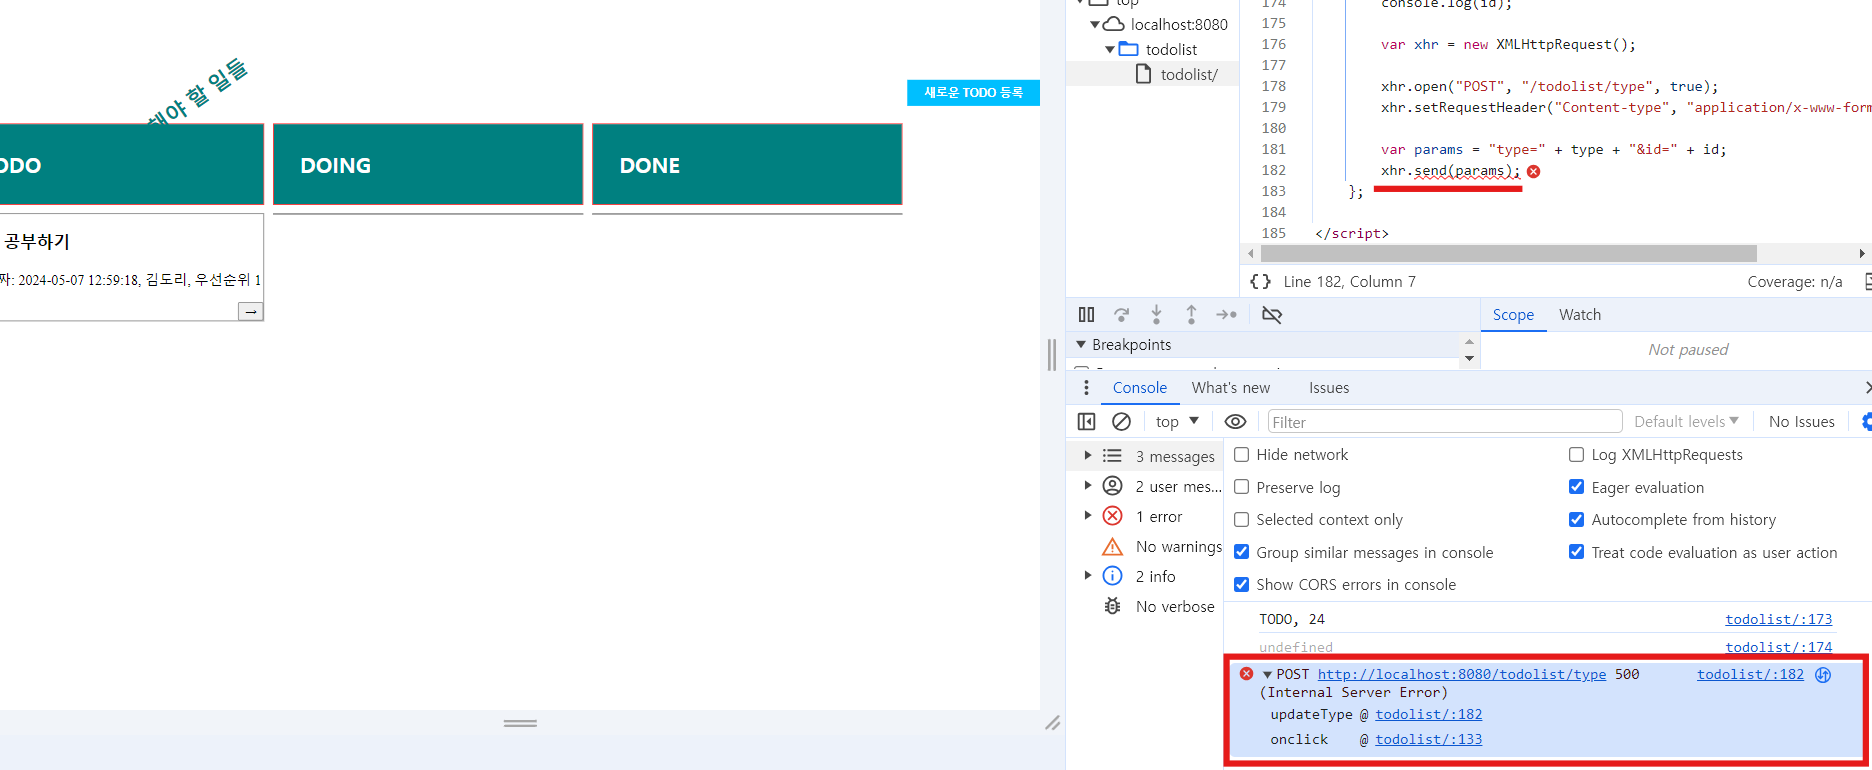1872x770 pixels.
Task: Select the Console drawer tab
Action: pyautogui.click(x=1140, y=388)
